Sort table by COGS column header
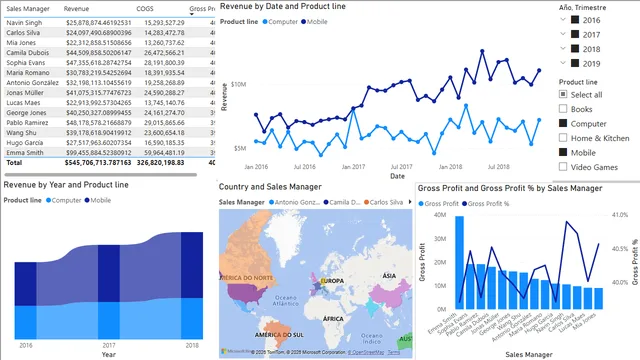 pos(145,9)
